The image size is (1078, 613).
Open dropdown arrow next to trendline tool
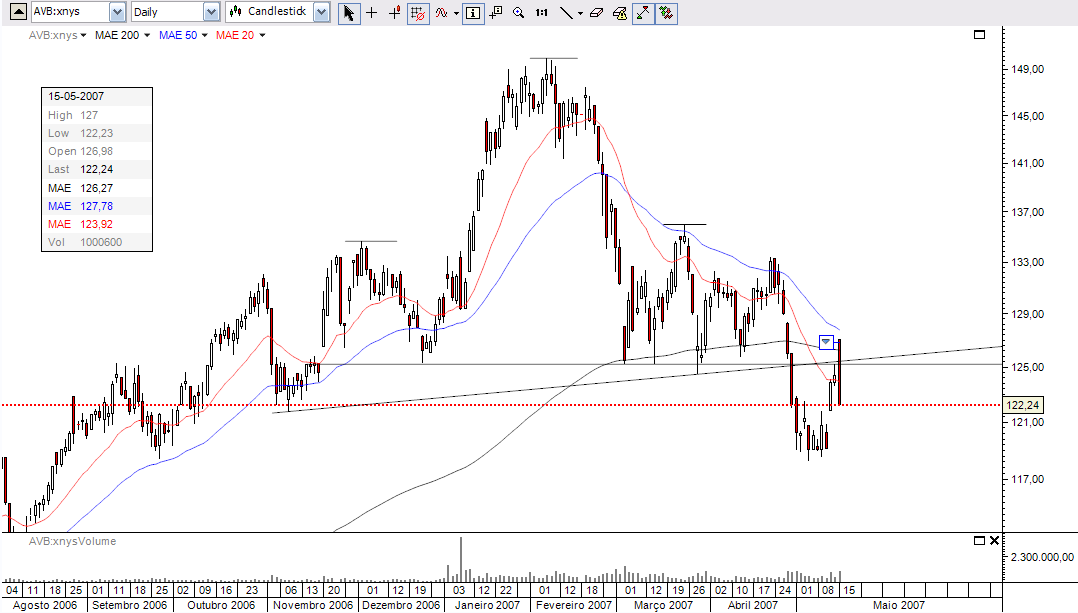point(580,12)
